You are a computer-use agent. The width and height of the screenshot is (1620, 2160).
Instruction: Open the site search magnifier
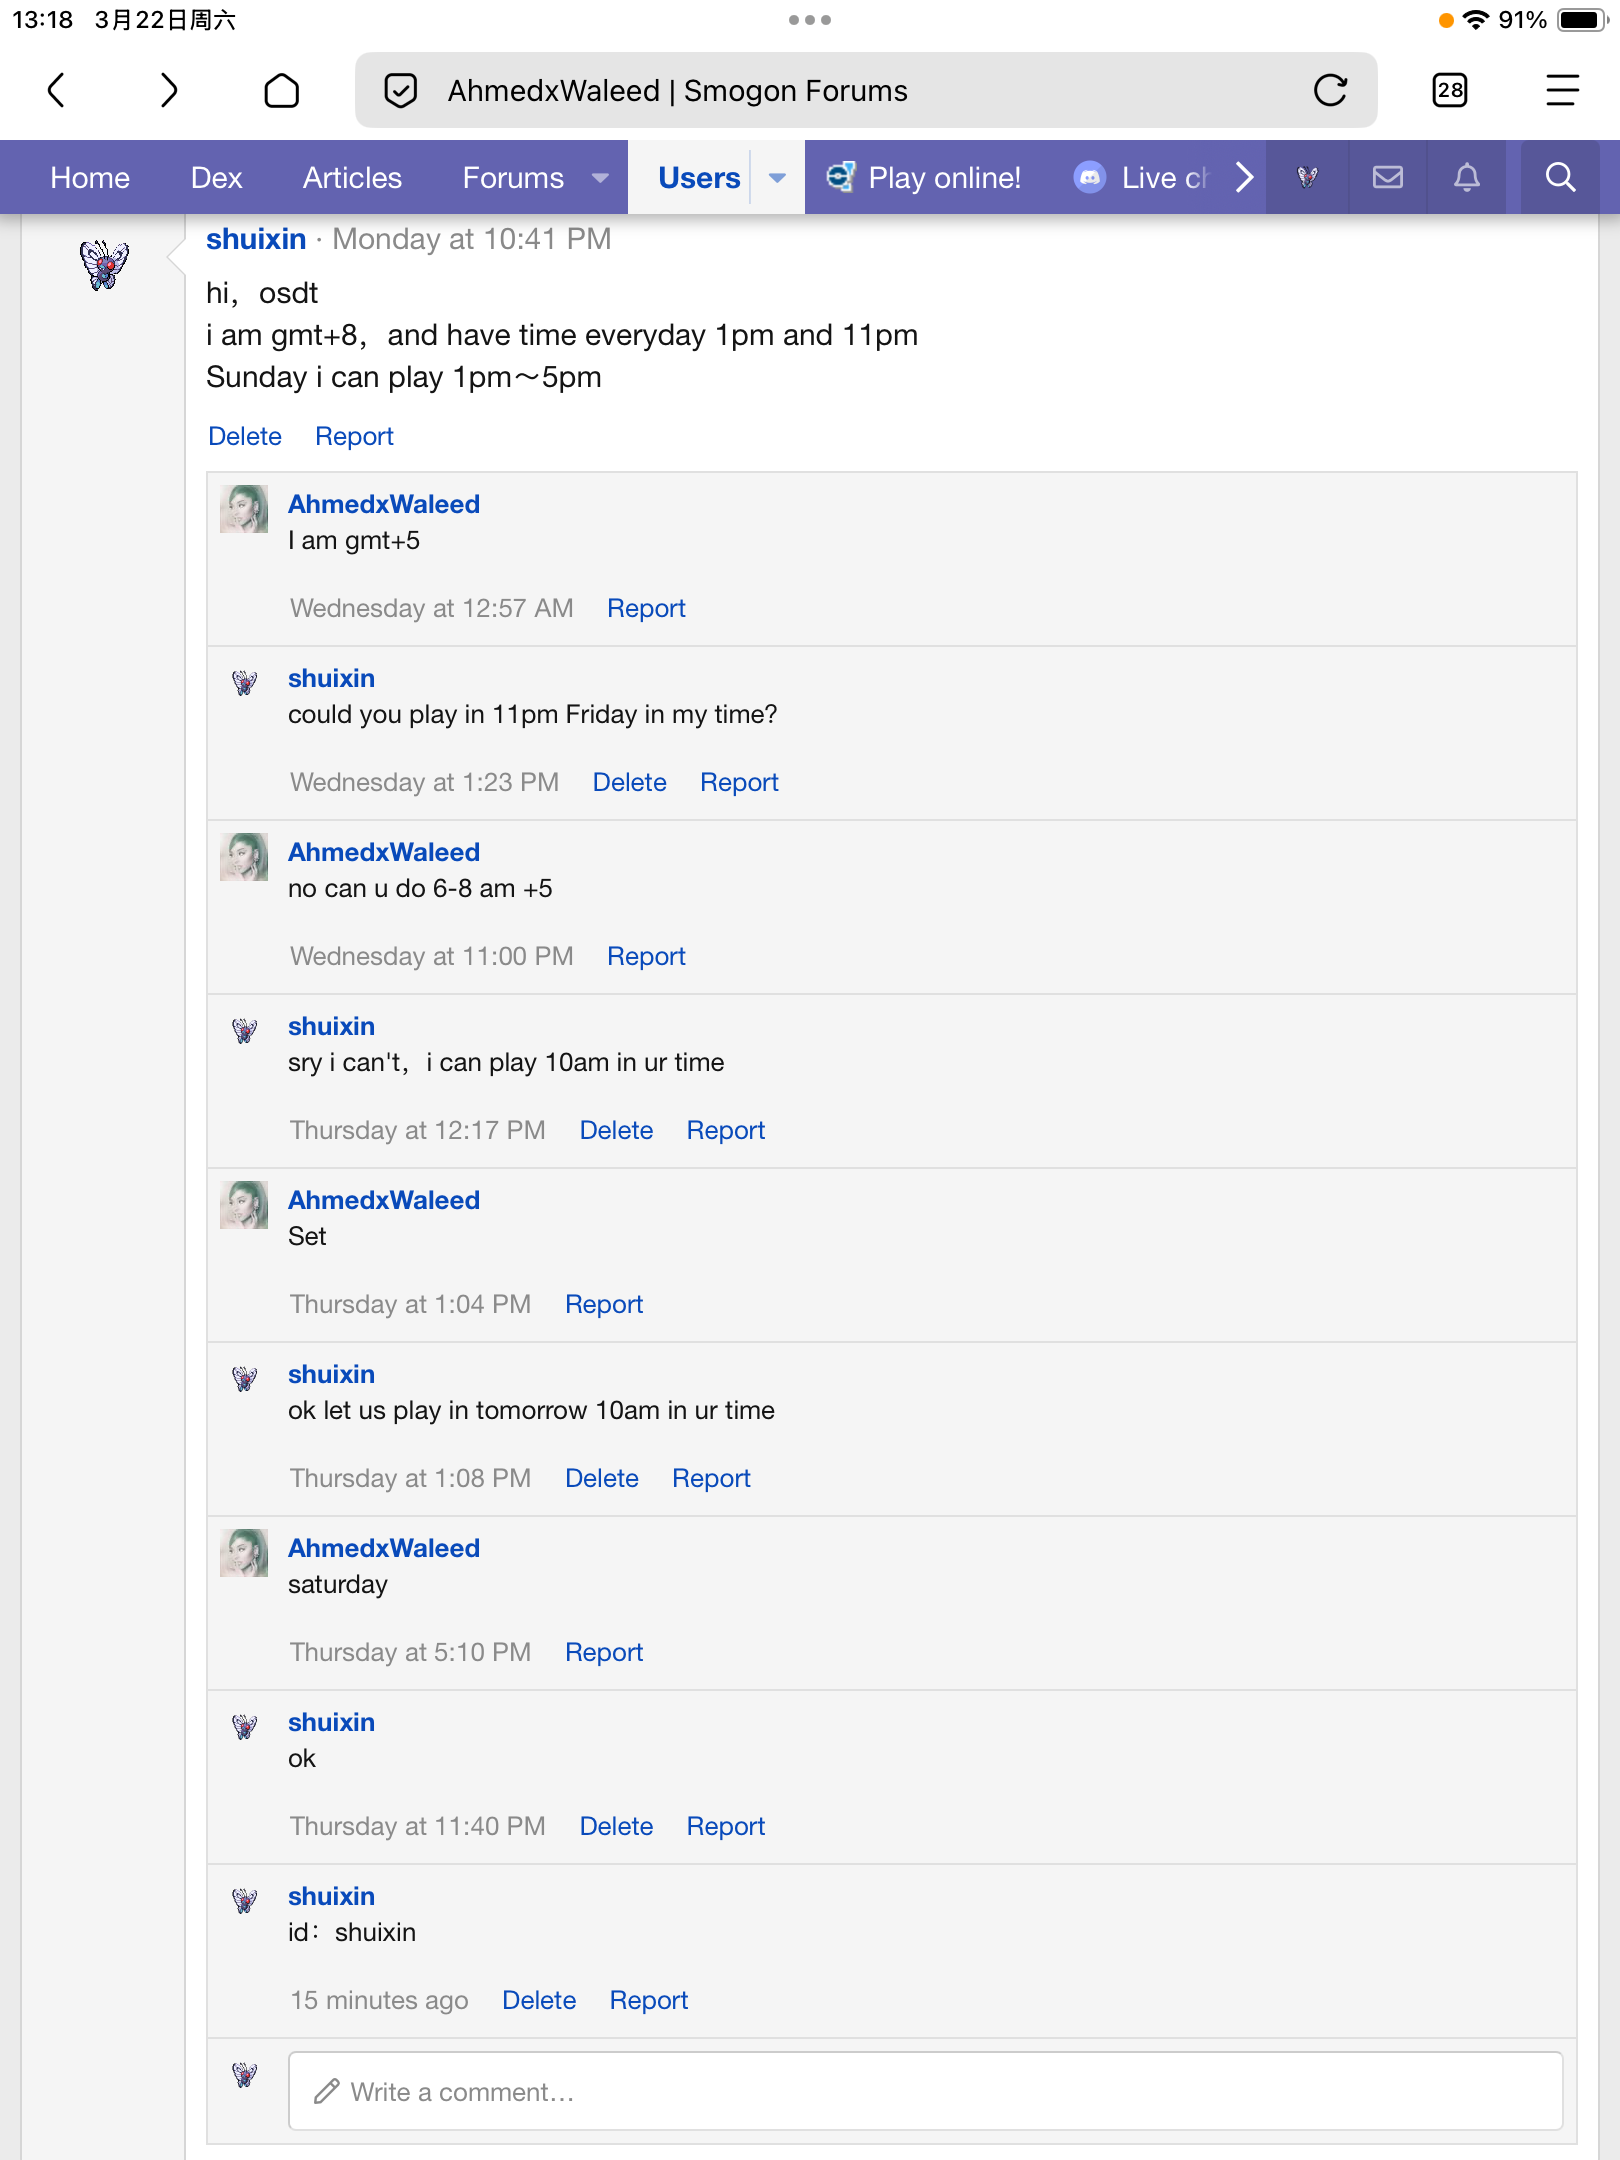click(x=1560, y=177)
